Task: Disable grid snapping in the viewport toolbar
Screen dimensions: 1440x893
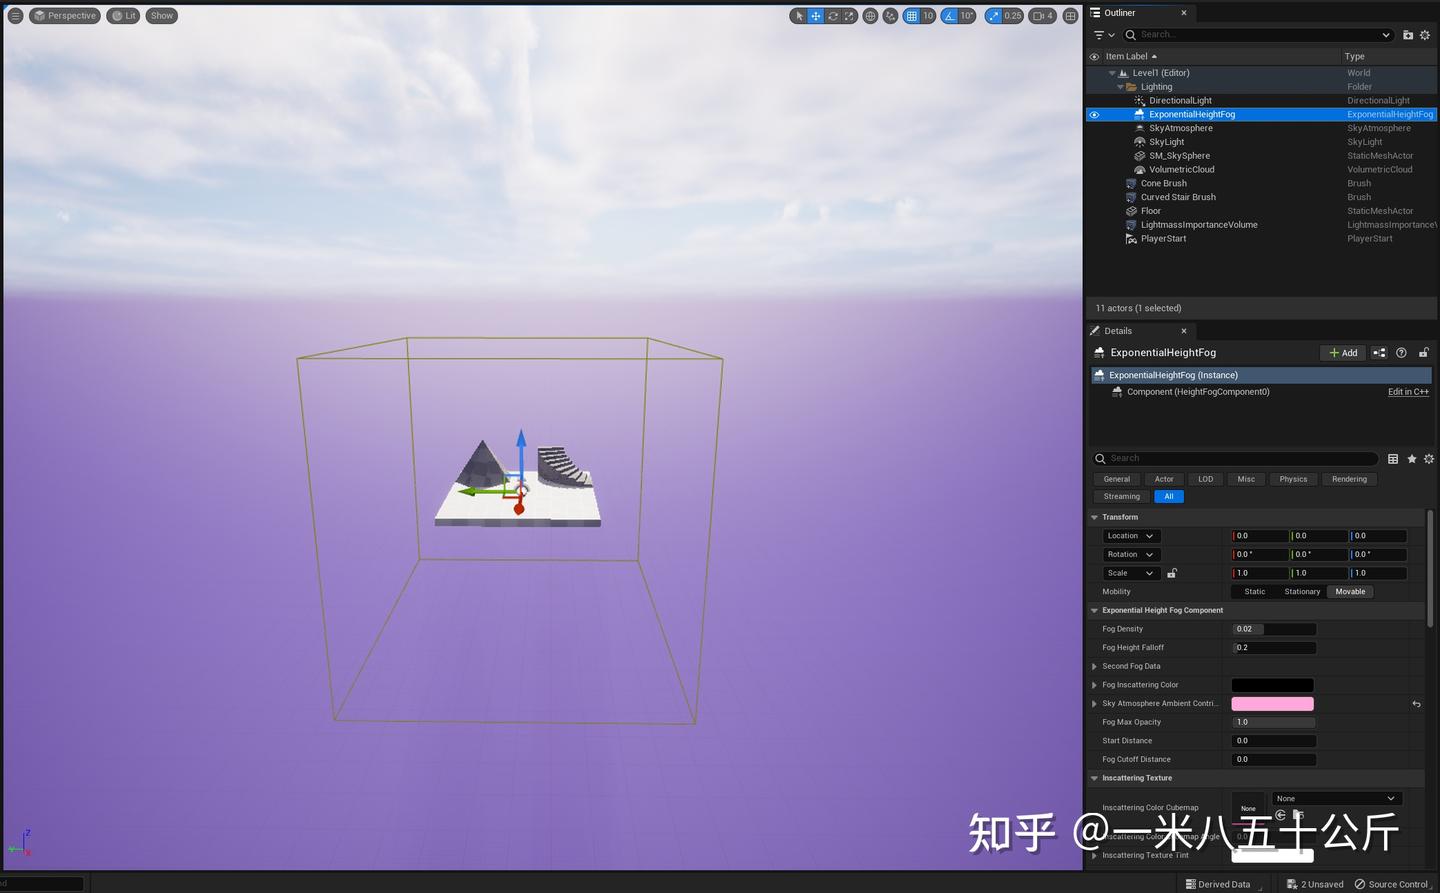Action: click(912, 15)
